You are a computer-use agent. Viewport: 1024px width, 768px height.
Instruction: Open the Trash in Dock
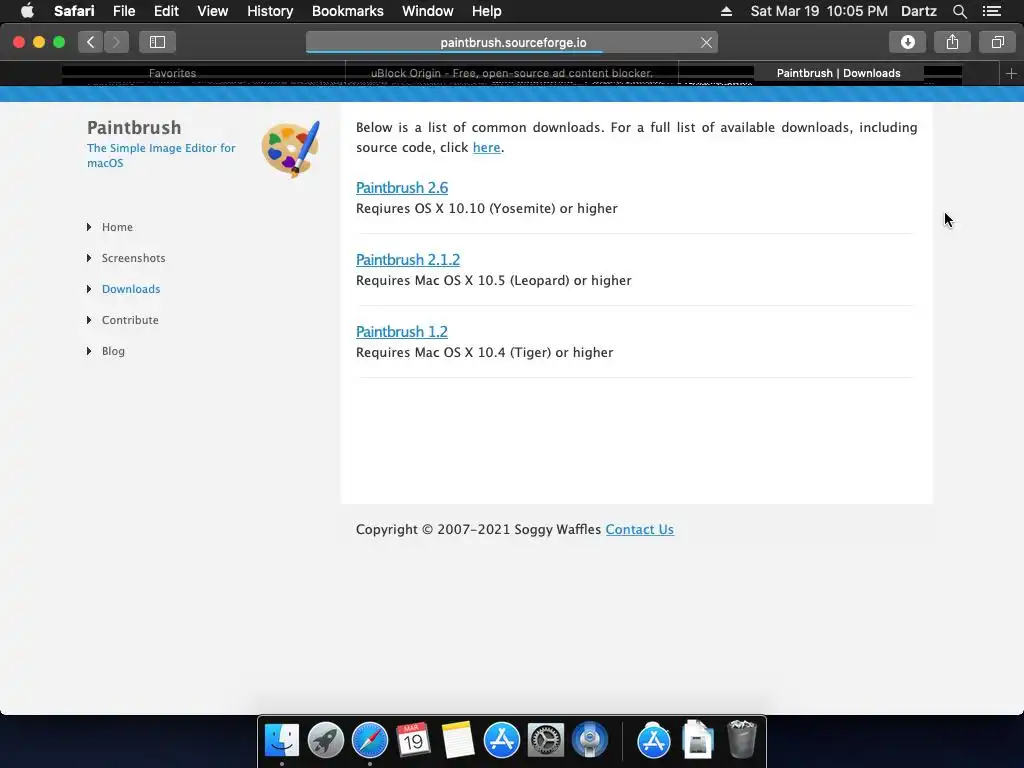(x=742, y=739)
